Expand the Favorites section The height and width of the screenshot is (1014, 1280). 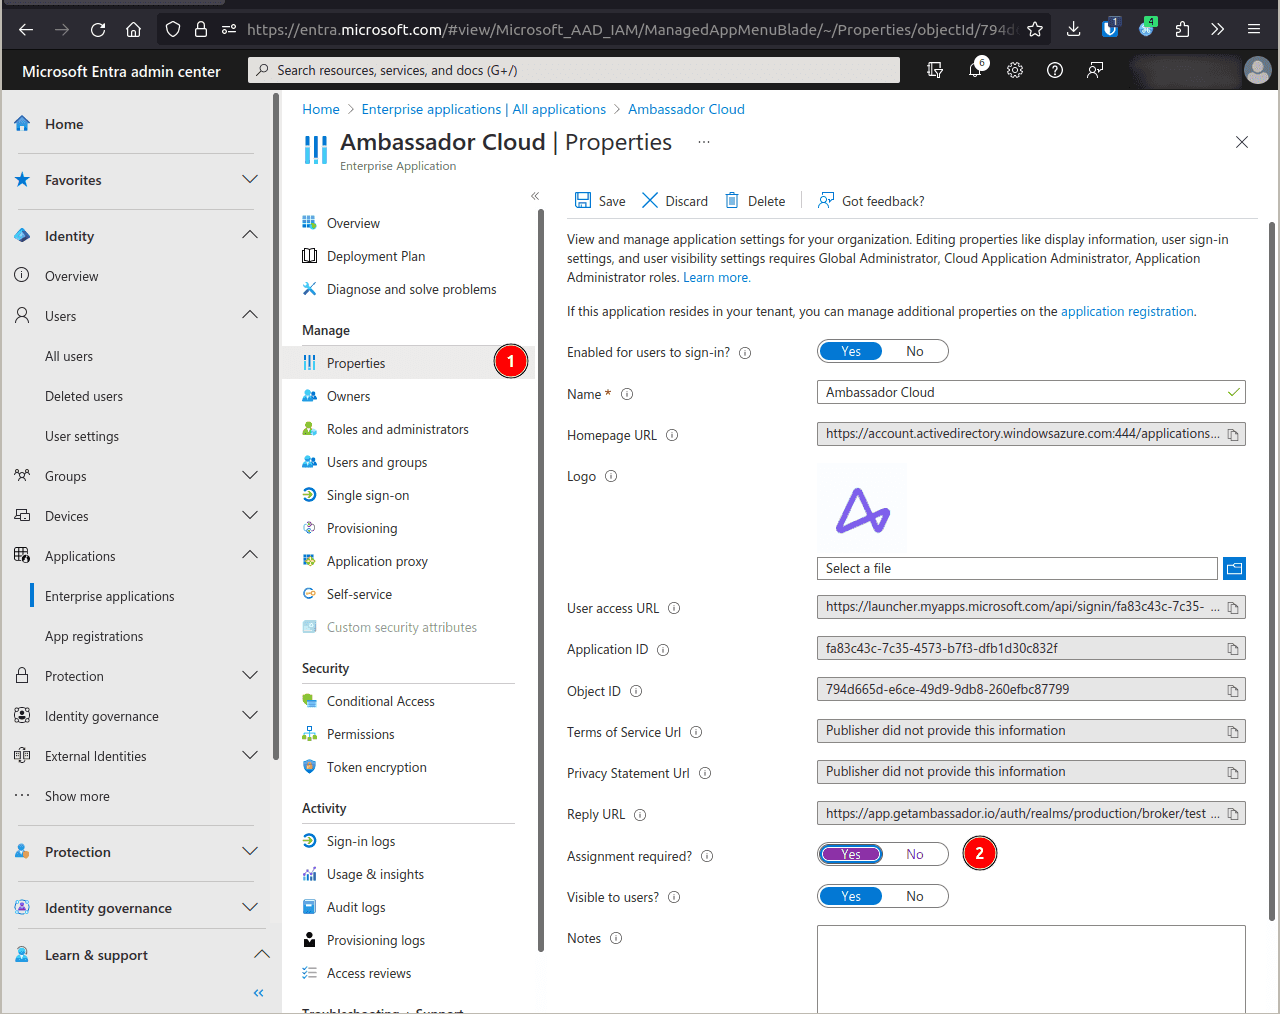pos(250,179)
